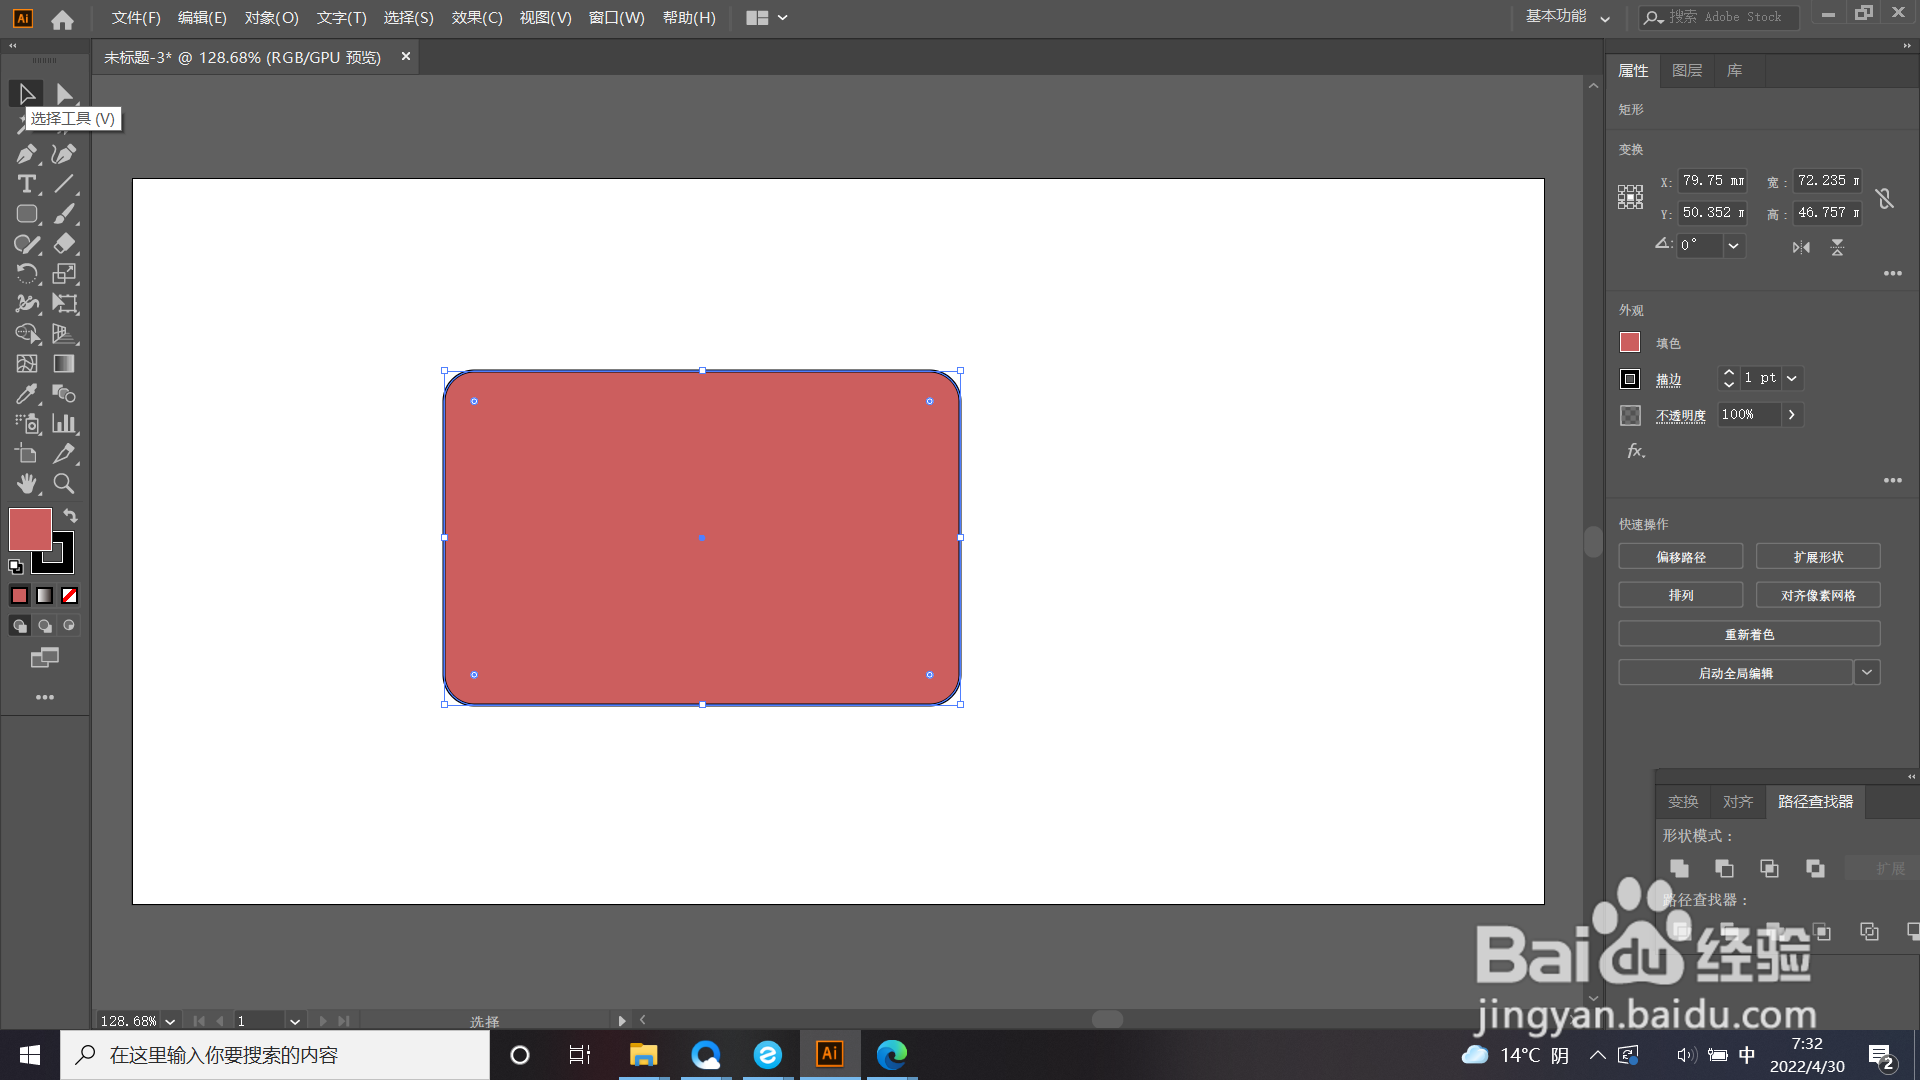Open rotation angle dropdown
Image resolution: width=1920 pixels, height=1080 pixels.
pos(1734,246)
